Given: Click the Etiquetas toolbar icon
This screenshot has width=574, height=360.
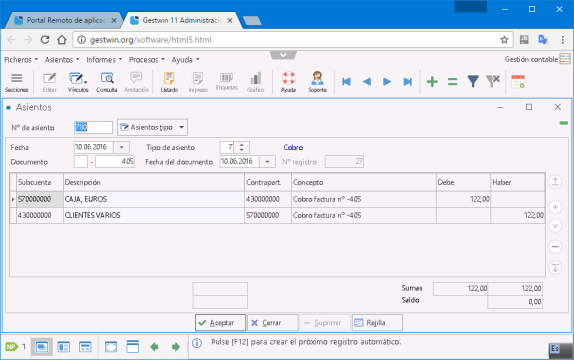Looking at the screenshot, I should tap(227, 82).
